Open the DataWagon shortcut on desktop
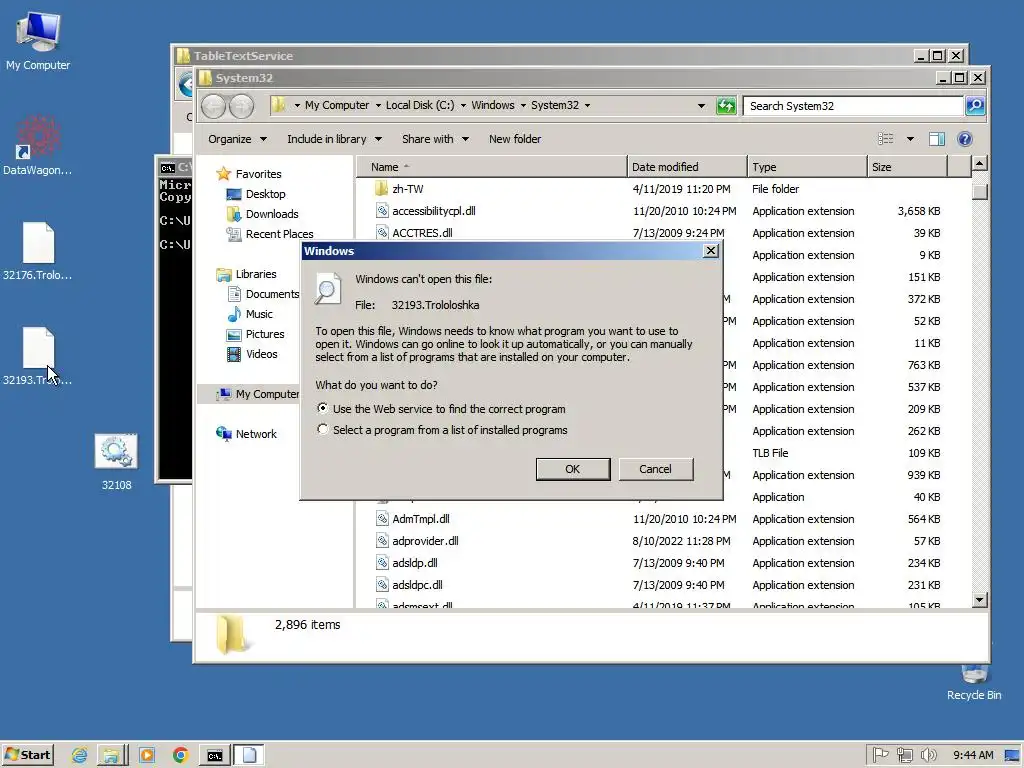The width and height of the screenshot is (1024, 768). point(38,145)
